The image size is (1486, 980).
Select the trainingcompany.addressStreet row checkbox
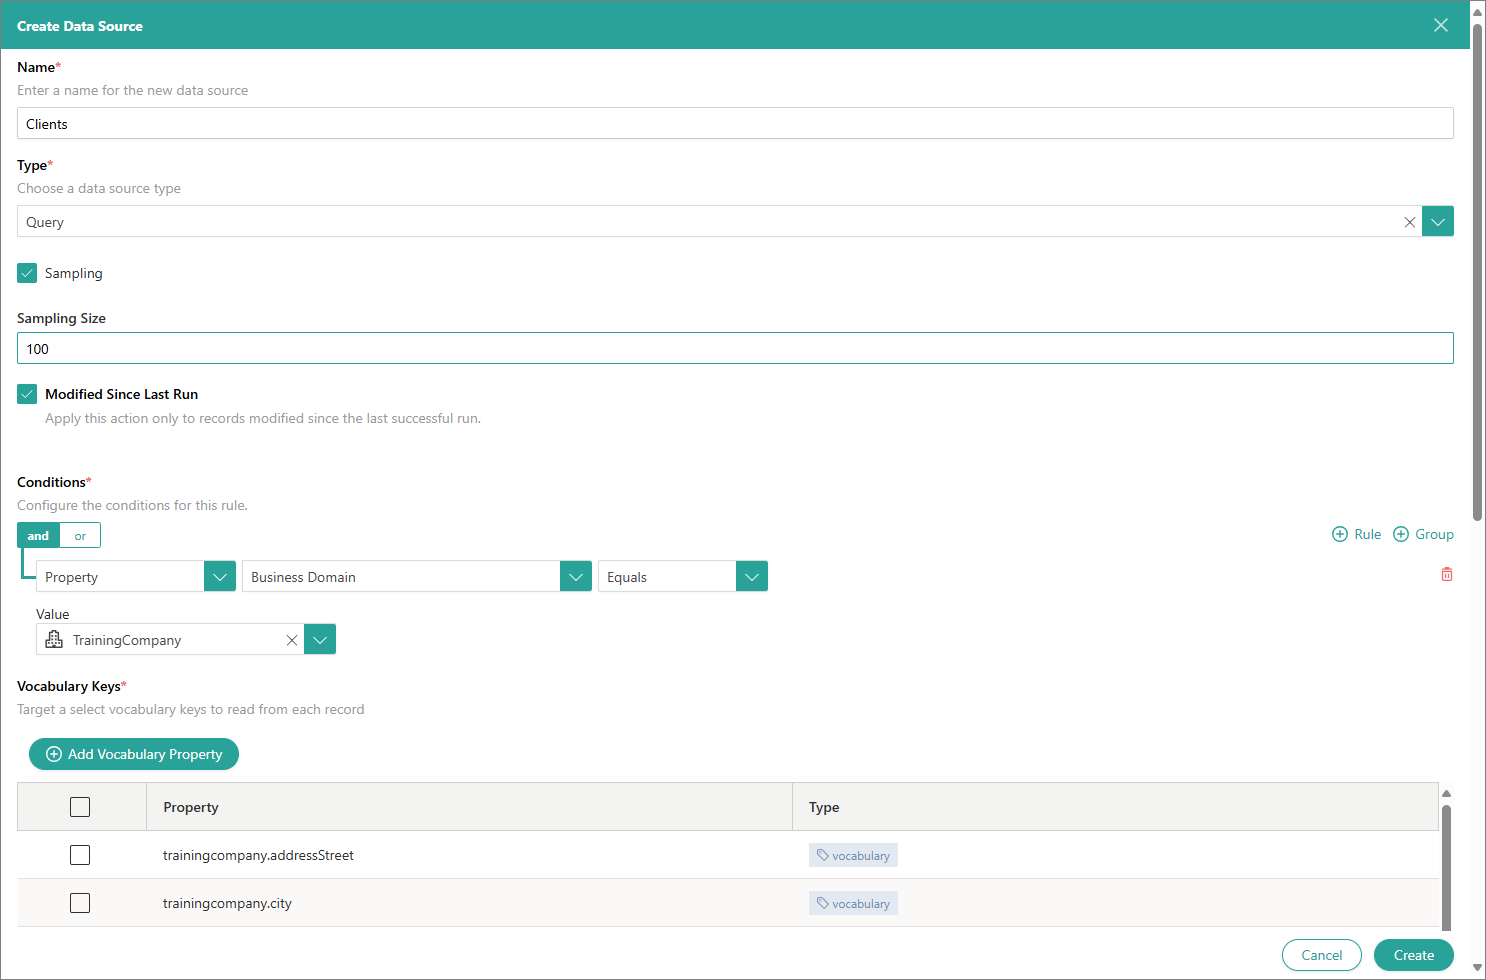(x=80, y=855)
